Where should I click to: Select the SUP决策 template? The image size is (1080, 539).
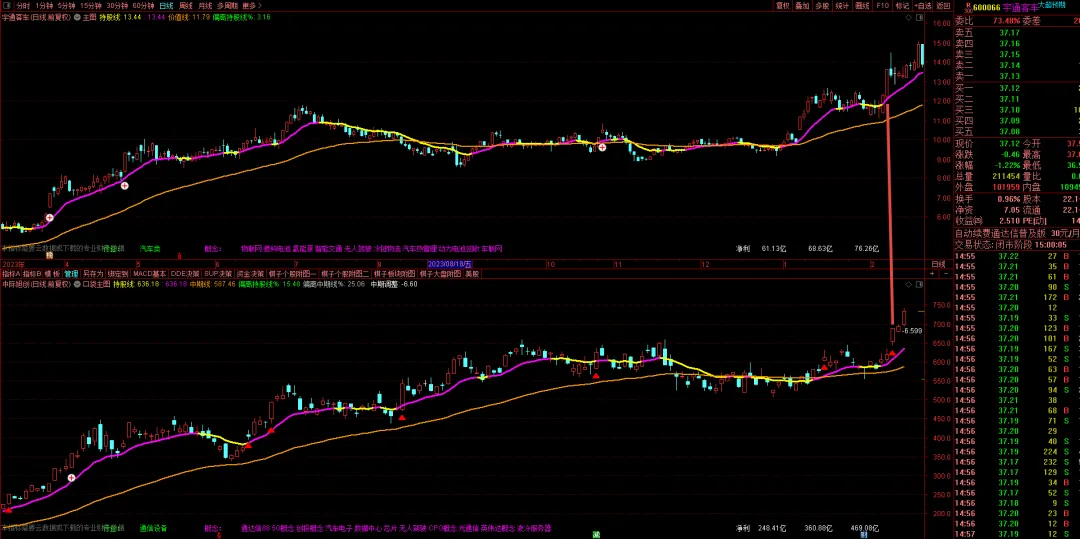click(218, 273)
